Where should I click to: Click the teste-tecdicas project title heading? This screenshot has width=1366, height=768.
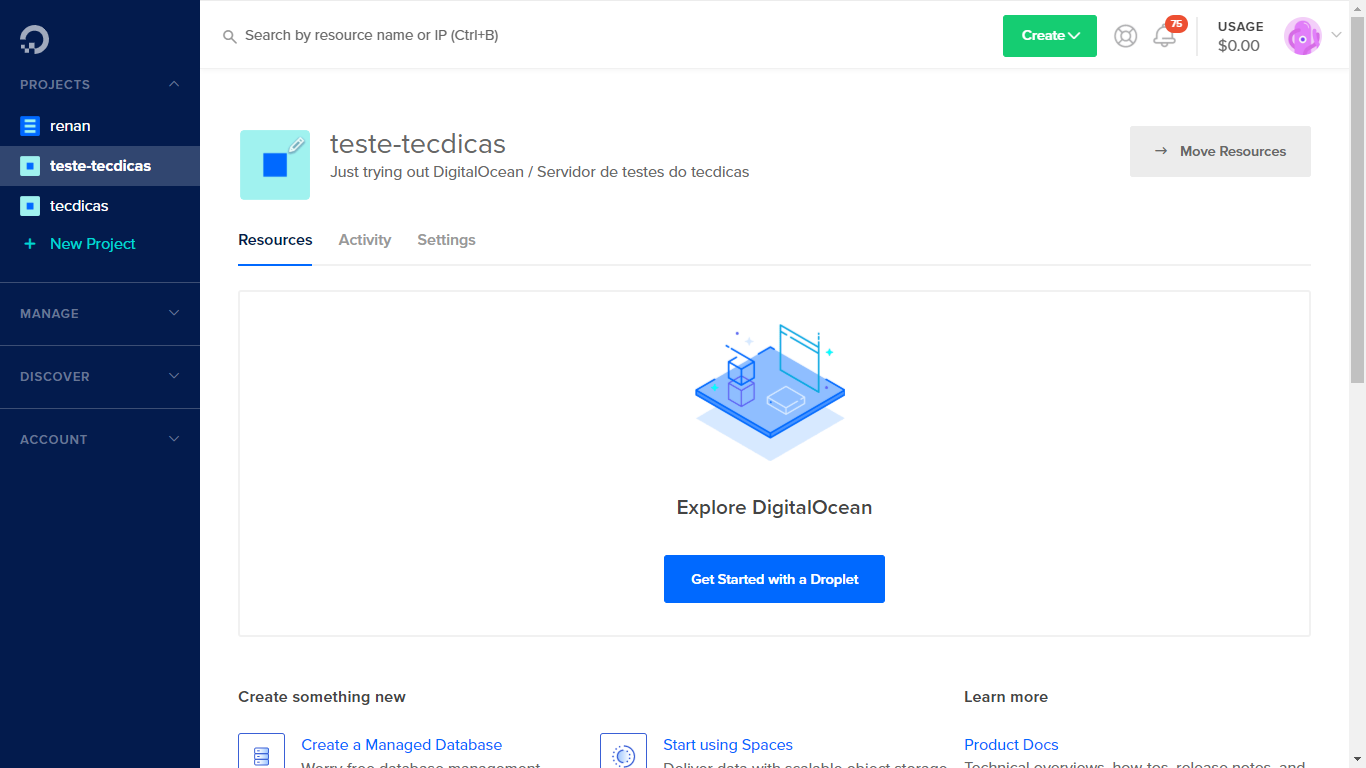(x=418, y=143)
